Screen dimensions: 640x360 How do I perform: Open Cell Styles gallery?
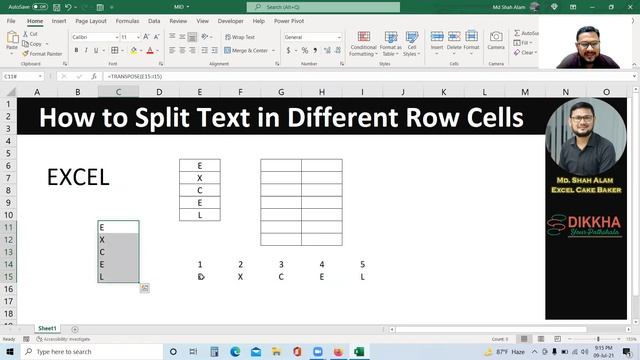(x=411, y=43)
